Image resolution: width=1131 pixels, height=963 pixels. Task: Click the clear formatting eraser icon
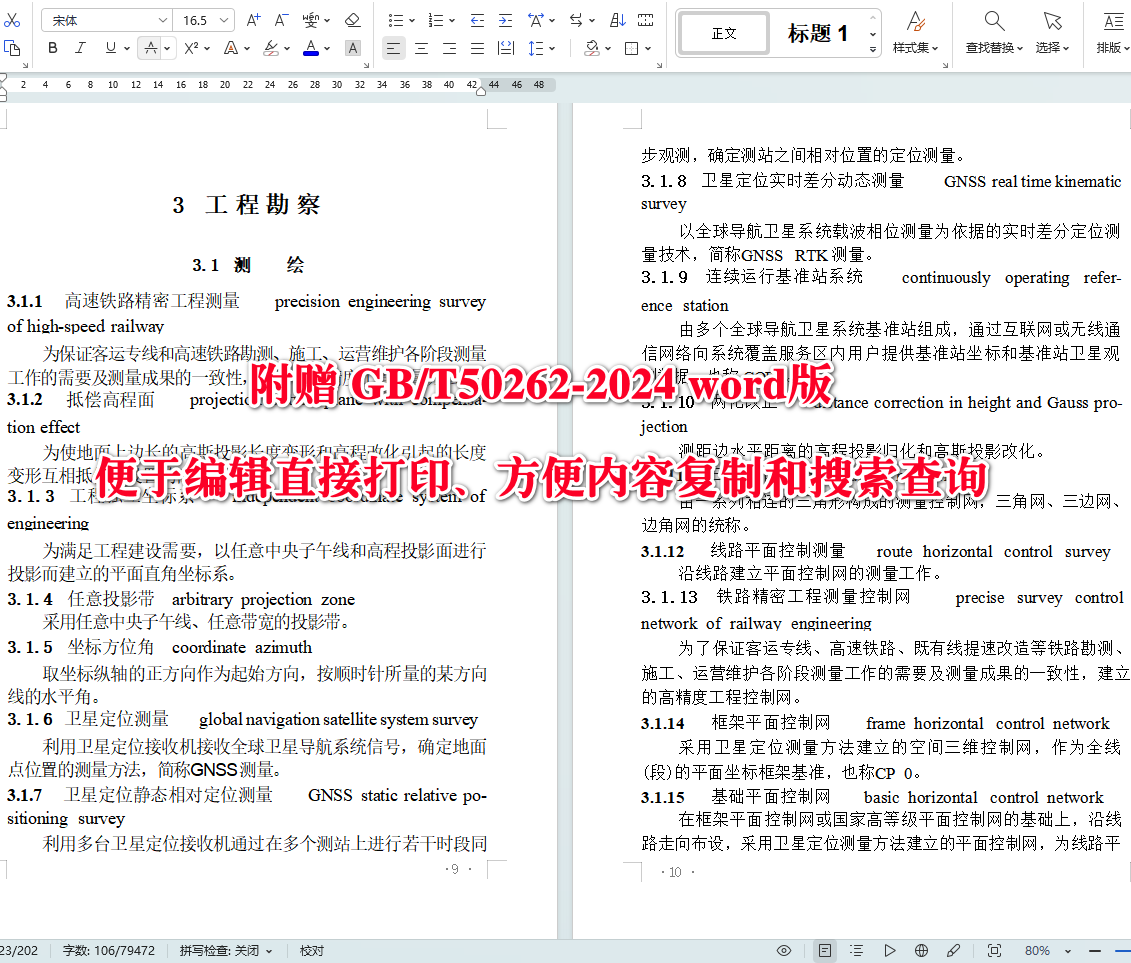coord(352,18)
